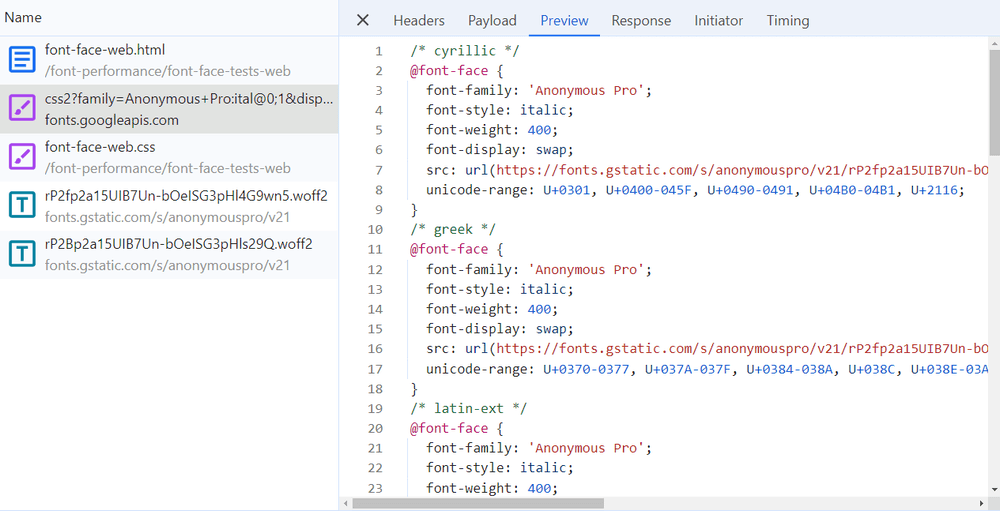Switch to the Response tab
The width and height of the screenshot is (1000, 511).
[x=641, y=20]
